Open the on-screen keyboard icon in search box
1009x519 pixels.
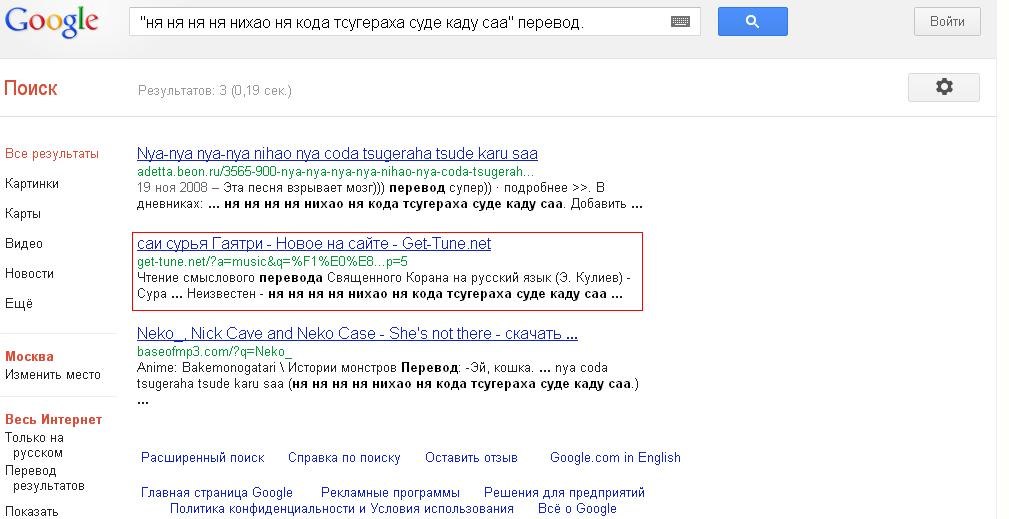click(680, 21)
